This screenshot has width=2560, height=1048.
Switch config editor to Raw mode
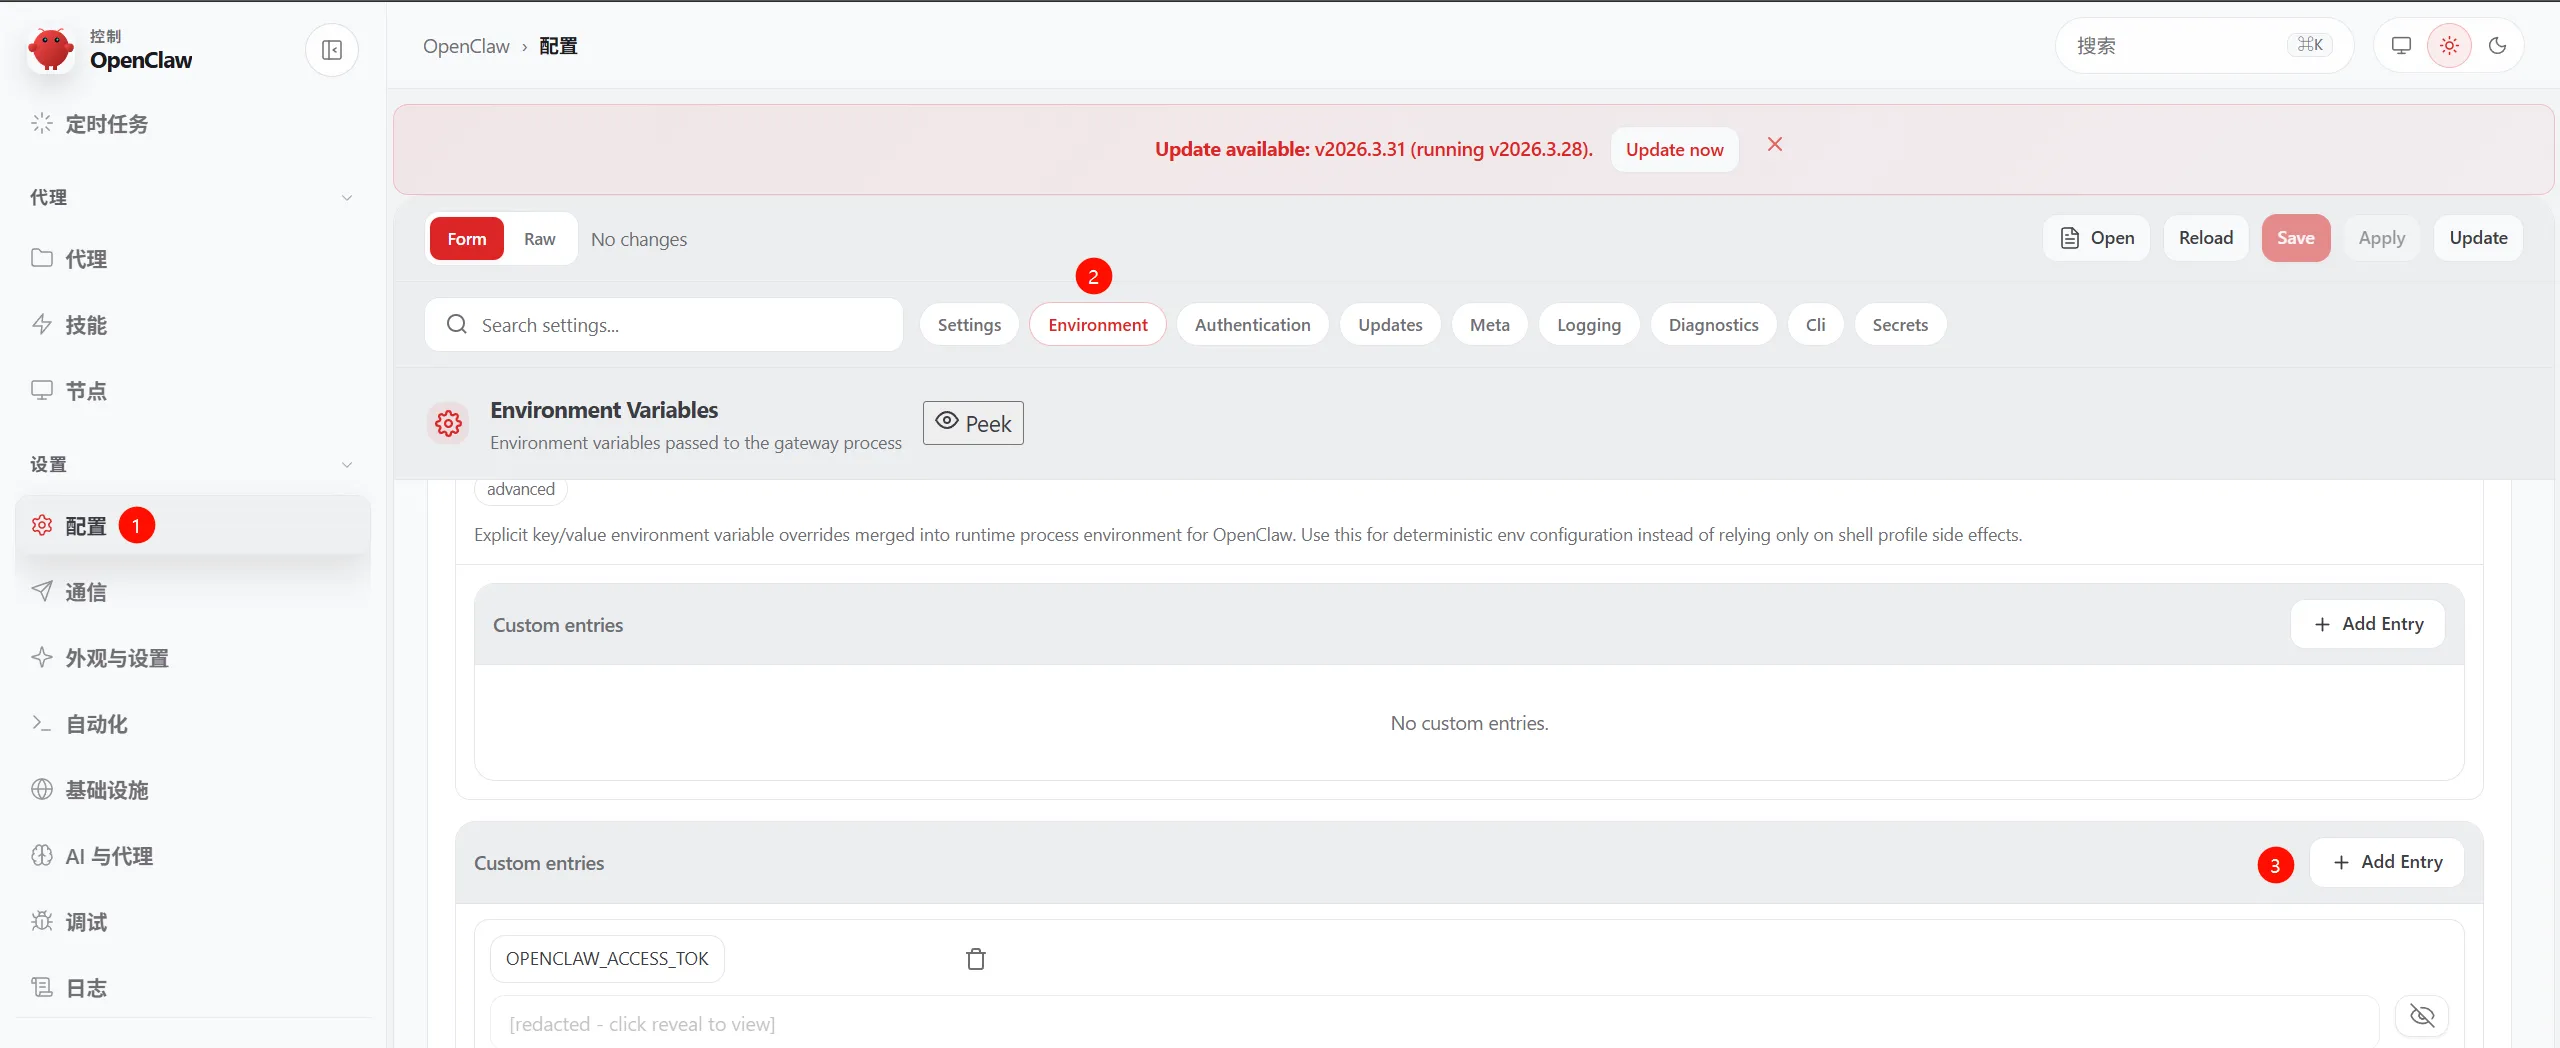539,239
